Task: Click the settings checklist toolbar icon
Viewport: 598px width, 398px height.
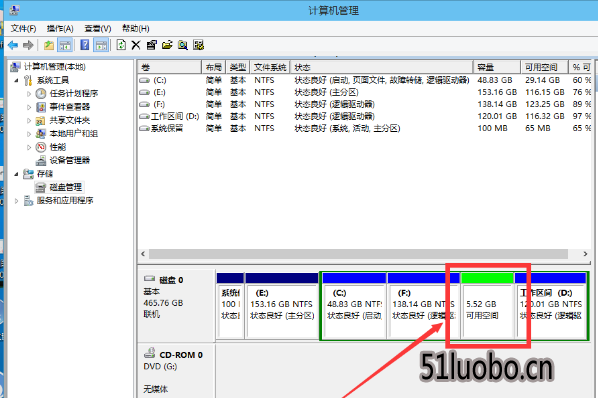Action: pyautogui.click(x=198, y=45)
